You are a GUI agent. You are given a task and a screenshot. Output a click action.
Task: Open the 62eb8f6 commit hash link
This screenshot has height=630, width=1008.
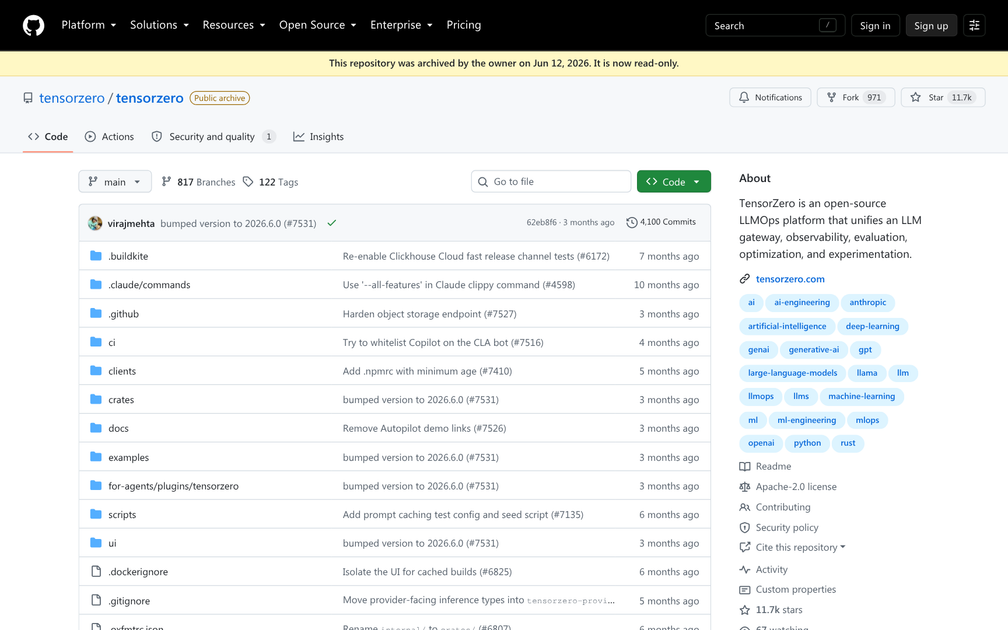coord(541,222)
